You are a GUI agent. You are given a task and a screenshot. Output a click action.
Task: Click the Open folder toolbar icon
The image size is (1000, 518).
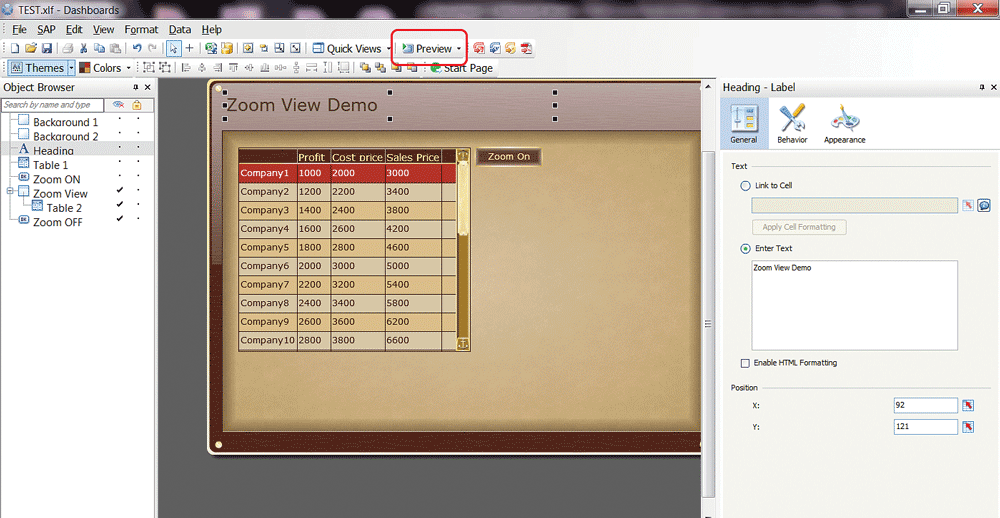click(31, 48)
